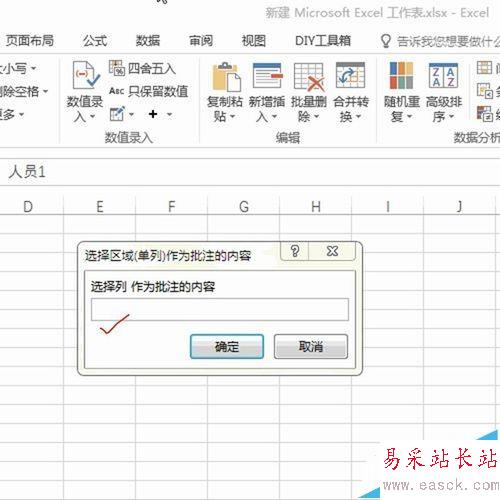Switch to the 页面布局 tab
The image size is (500, 500).
tap(30, 41)
